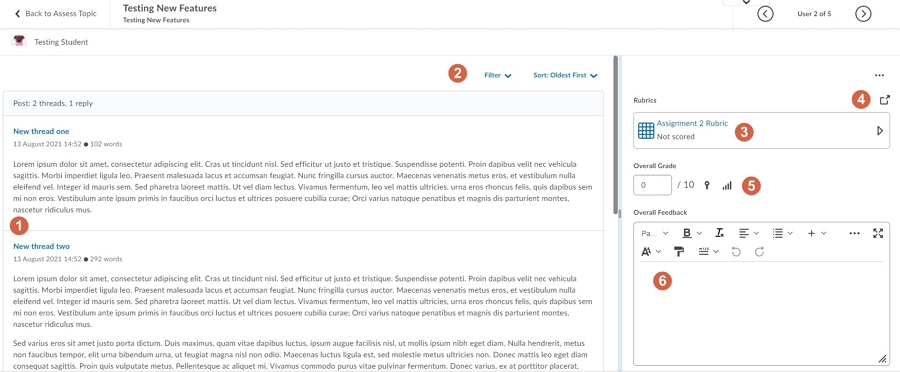This screenshot has width=900, height=372.
Task: Click the Post: 2 threads, 1 reply summary
Action: (53, 104)
